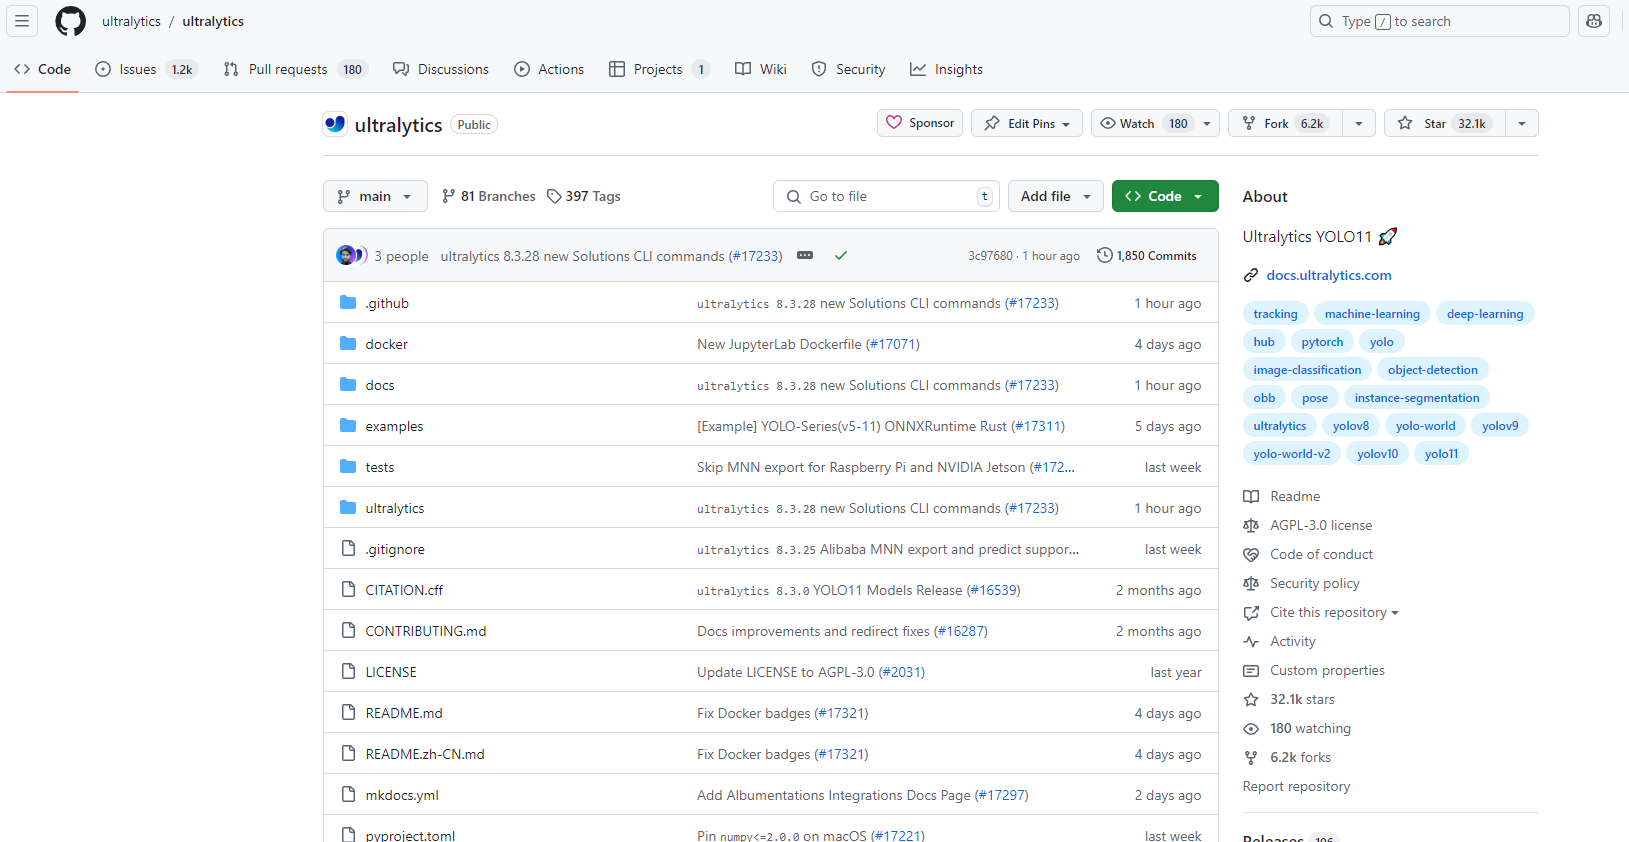Viewport: 1629px width, 842px height.
Task: Click the instance-segmentation topic tag
Action: 1417,397
